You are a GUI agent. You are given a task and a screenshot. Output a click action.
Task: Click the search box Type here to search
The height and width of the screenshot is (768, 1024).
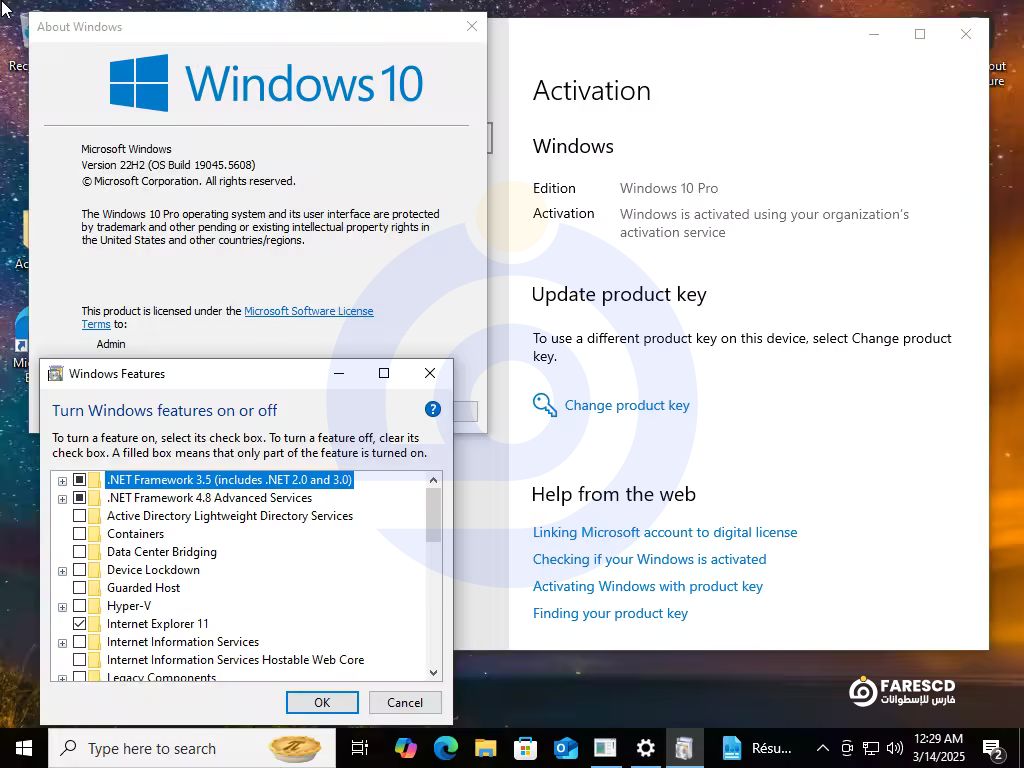[x=192, y=748]
